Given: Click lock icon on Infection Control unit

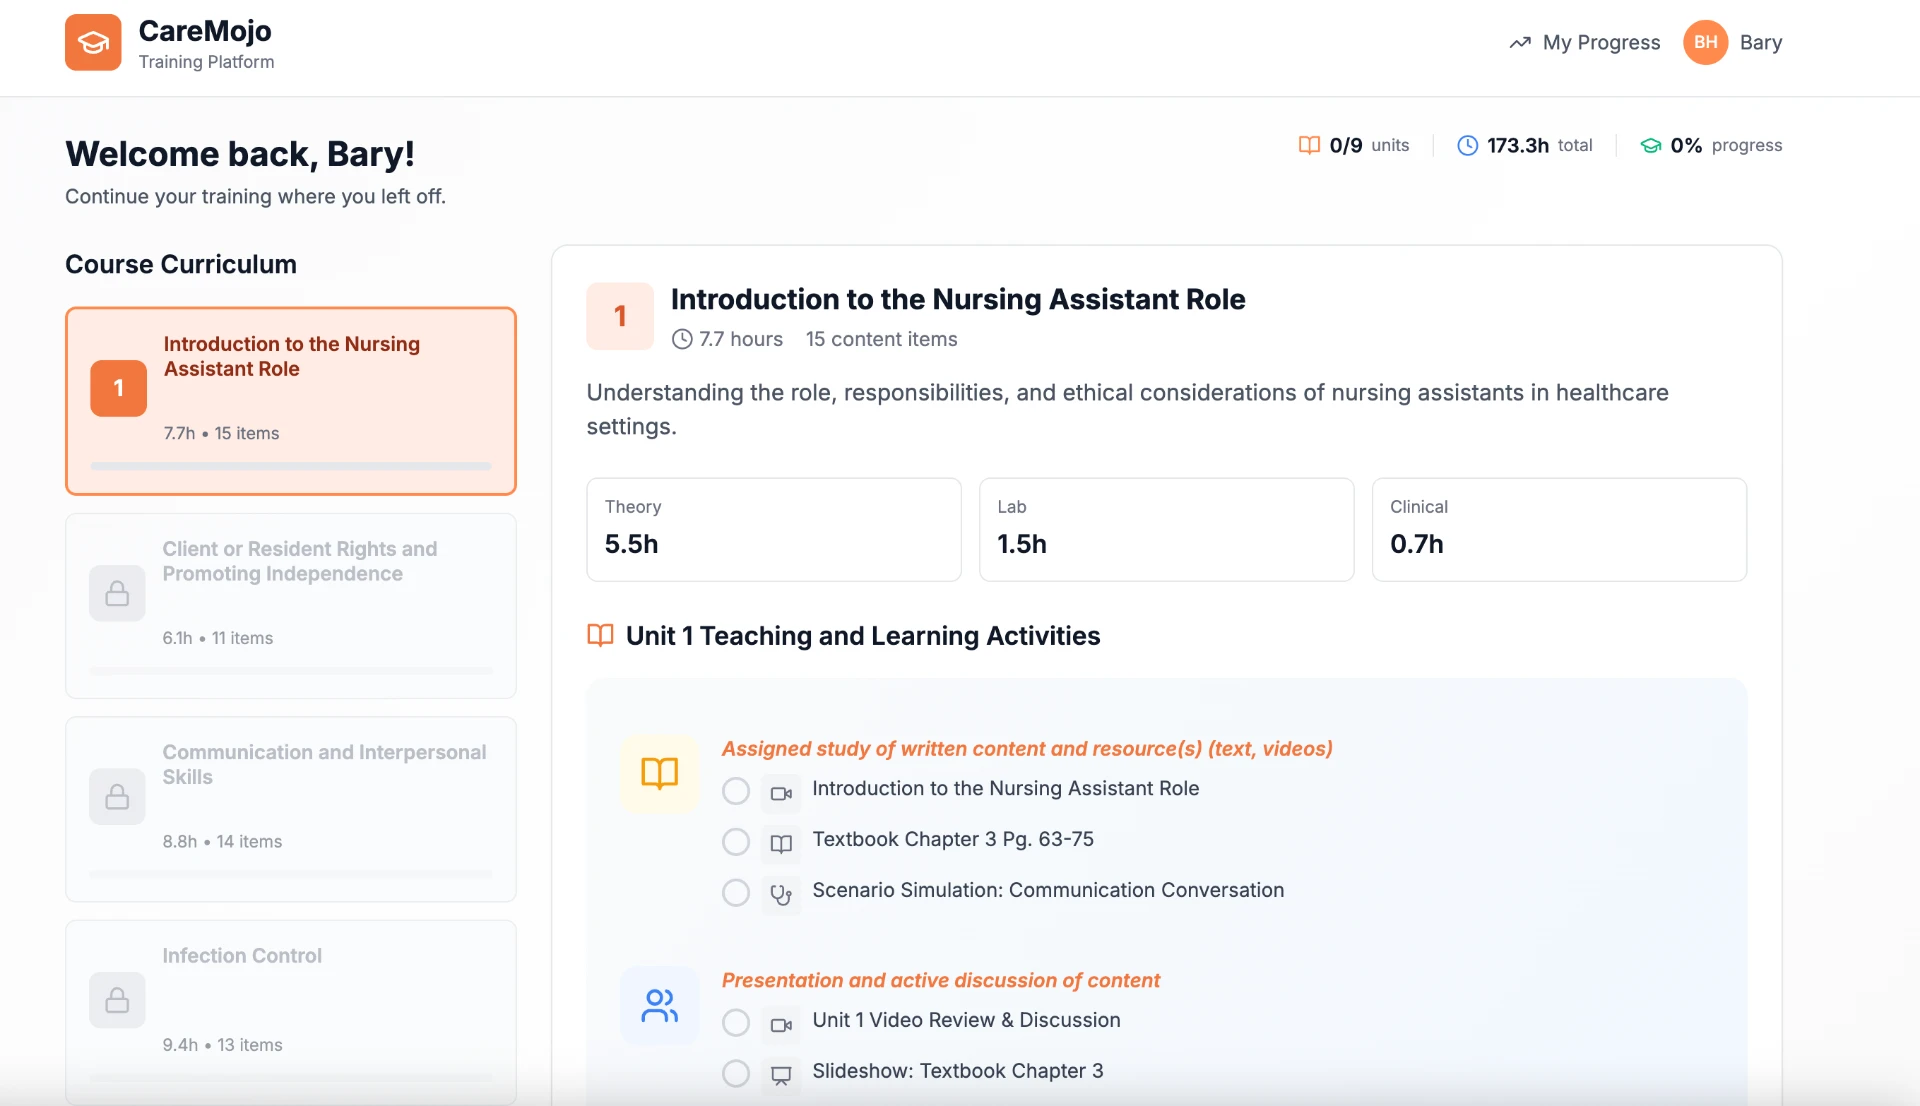Looking at the screenshot, I should [117, 1000].
